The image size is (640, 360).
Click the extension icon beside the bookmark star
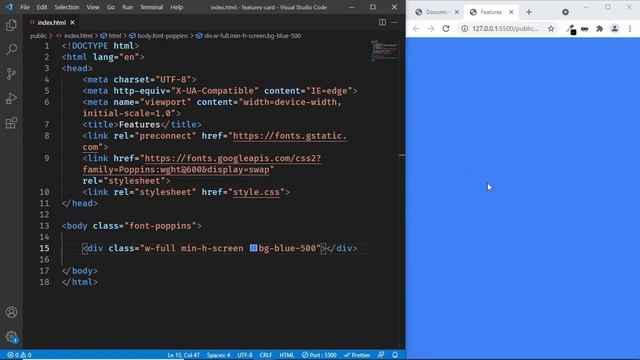[571, 29]
